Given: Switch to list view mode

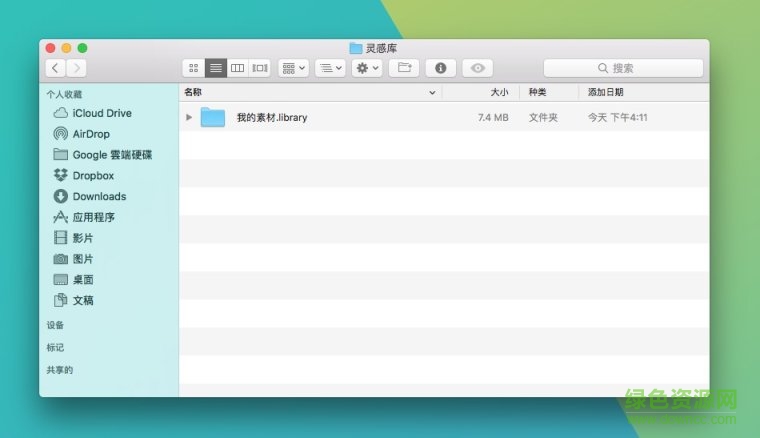Looking at the screenshot, I should coord(216,68).
